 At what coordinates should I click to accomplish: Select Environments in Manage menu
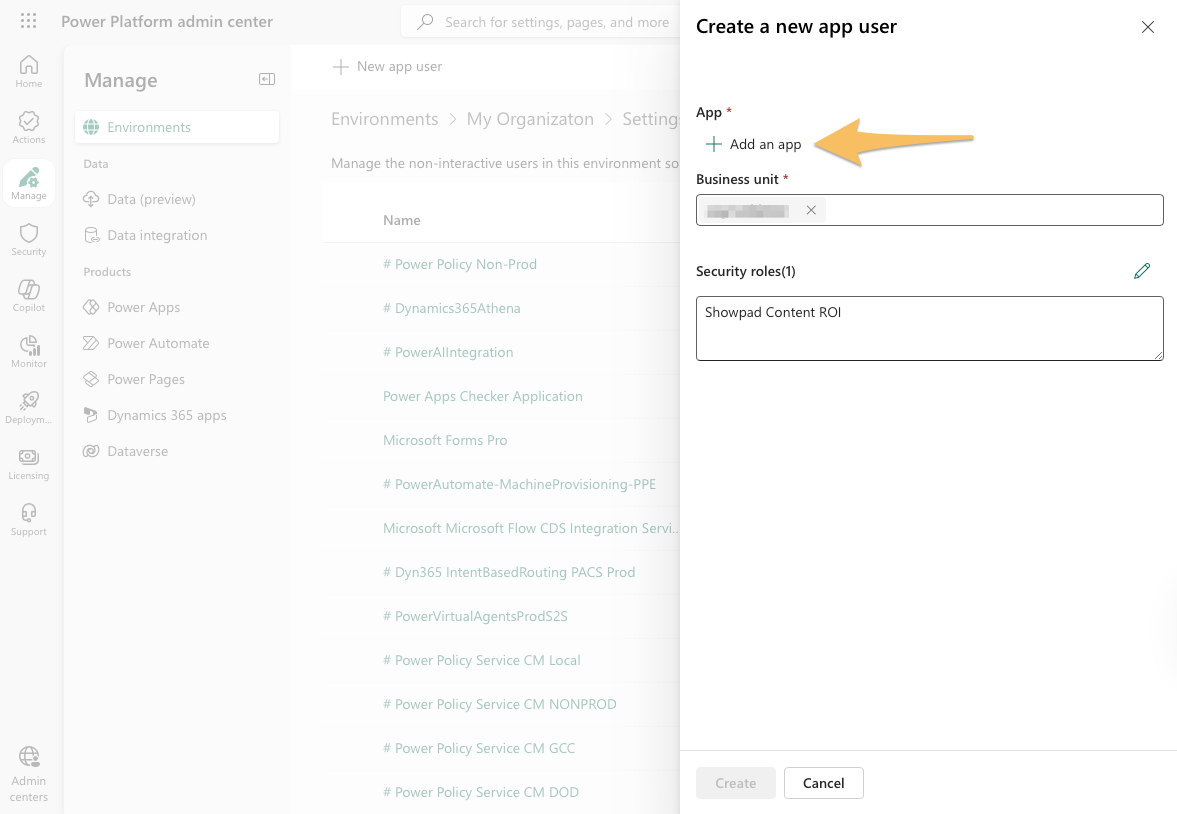(x=149, y=127)
